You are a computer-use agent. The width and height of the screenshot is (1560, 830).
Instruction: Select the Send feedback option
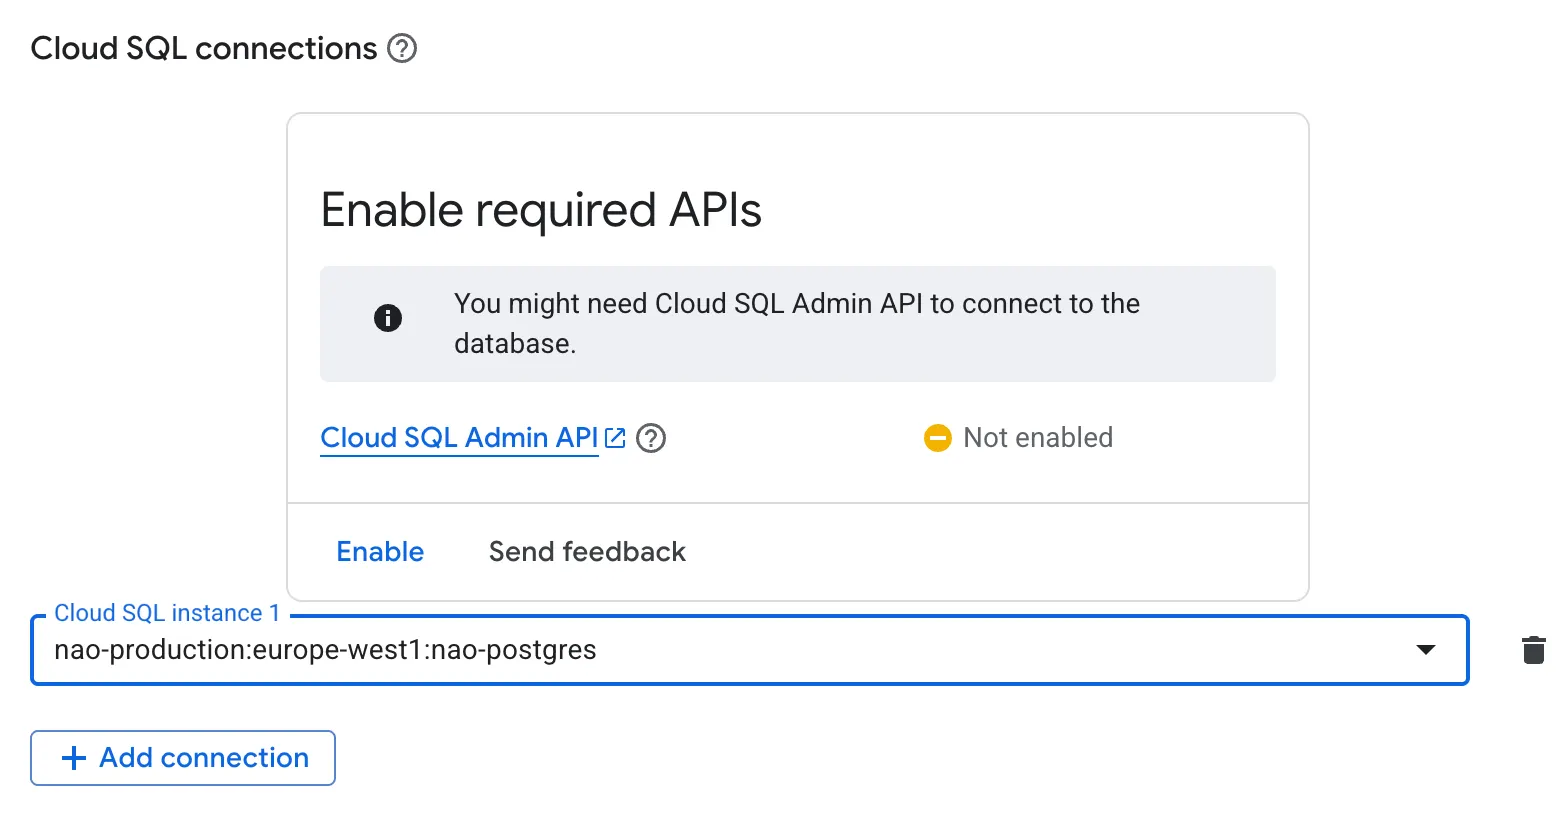point(586,551)
